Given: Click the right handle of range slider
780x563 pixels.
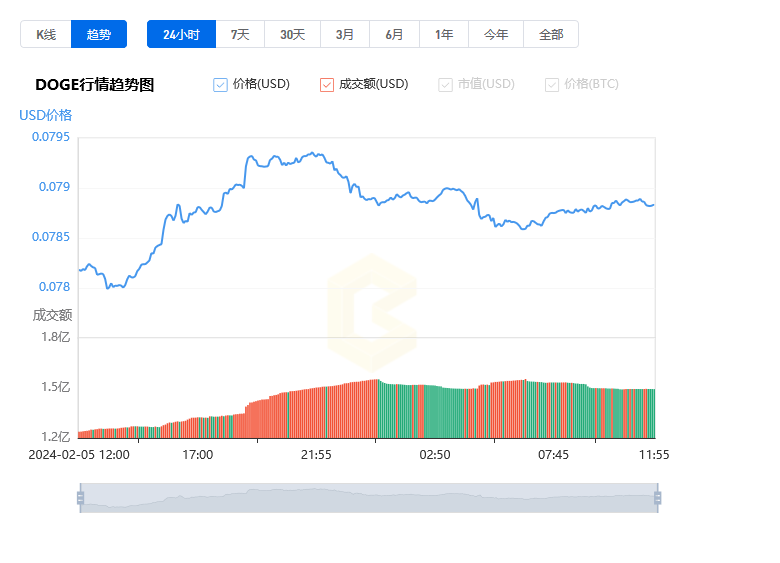Looking at the screenshot, I should 657,498.
